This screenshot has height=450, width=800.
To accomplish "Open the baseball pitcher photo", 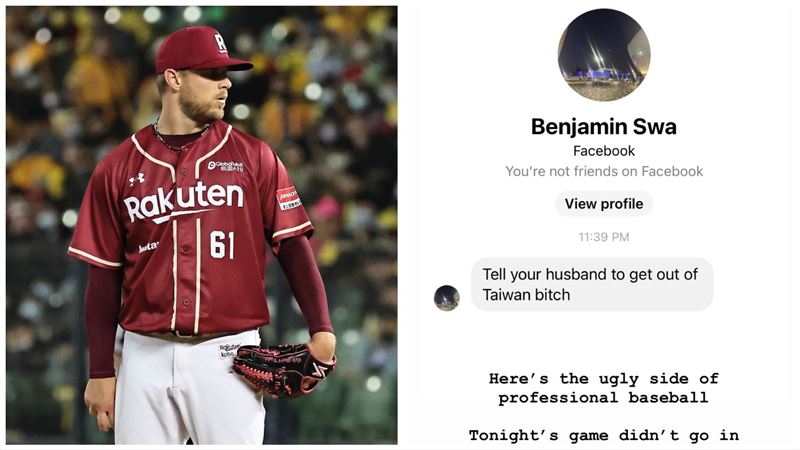I will point(202,225).
